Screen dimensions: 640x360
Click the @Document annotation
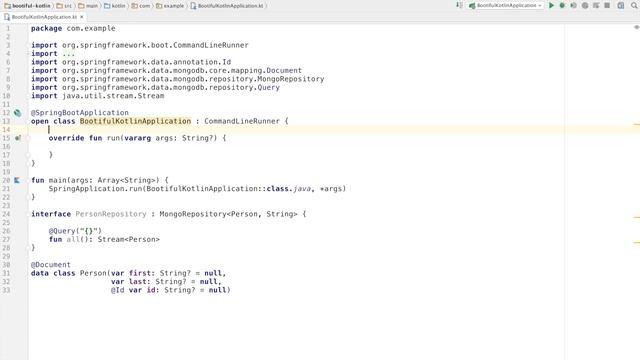pyautogui.click(x=51, y=264)
